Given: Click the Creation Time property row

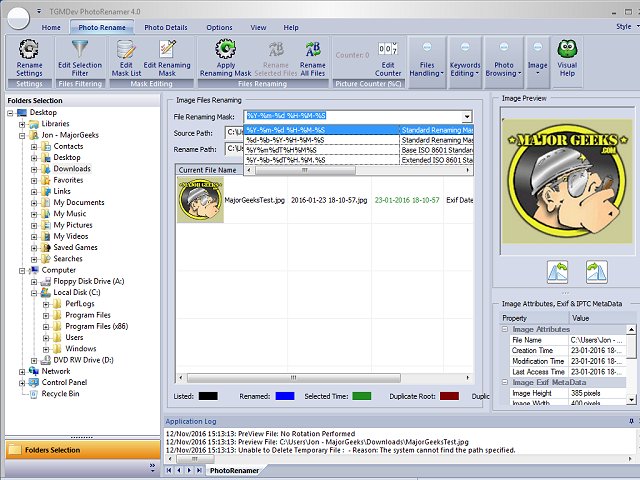Looking at the screenshot, I should 567,350.
